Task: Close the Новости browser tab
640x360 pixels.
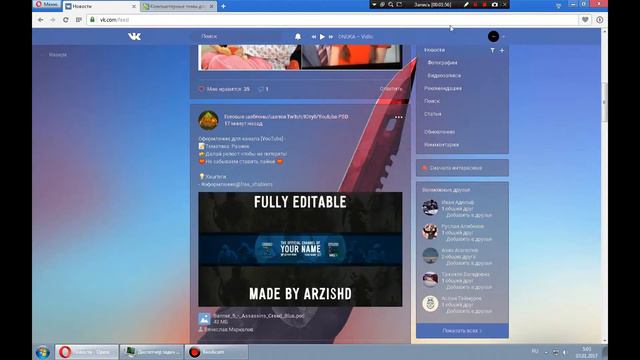Action: coord(133,6)
